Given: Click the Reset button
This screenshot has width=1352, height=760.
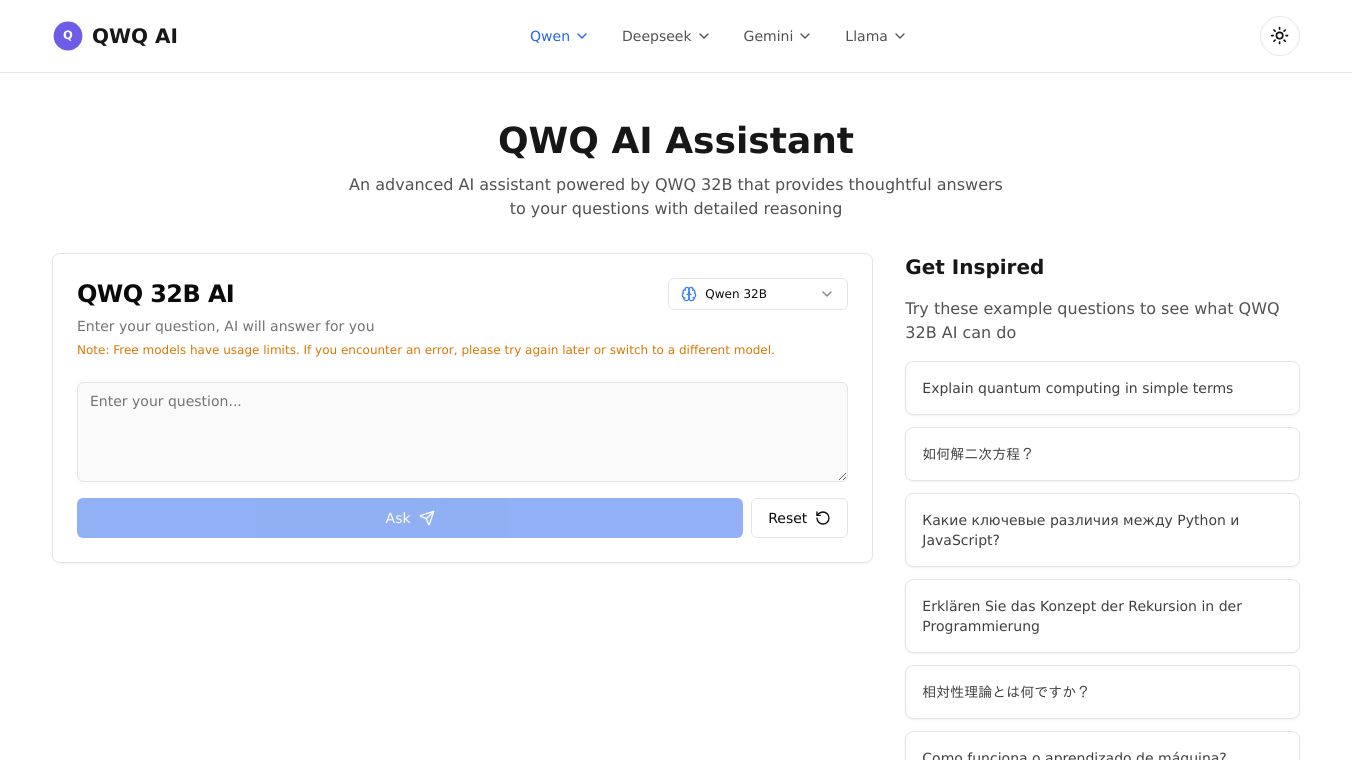Looking at the screenshot, I should pos(799,518).
